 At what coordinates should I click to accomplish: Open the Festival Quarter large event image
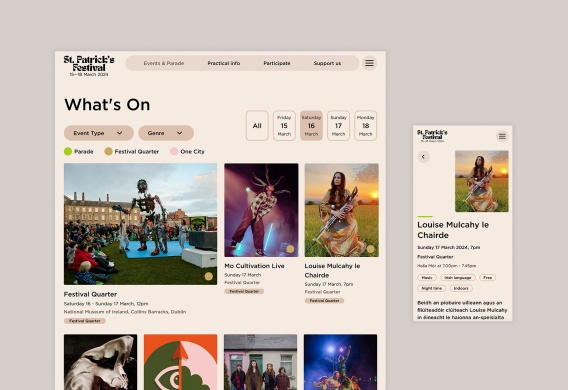(141, 224)
